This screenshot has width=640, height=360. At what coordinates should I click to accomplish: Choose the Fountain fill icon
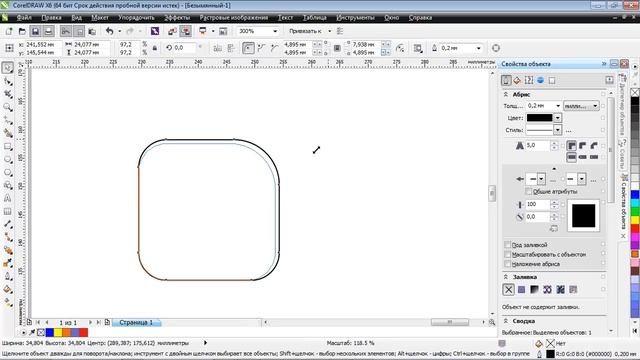coord(534,290)
